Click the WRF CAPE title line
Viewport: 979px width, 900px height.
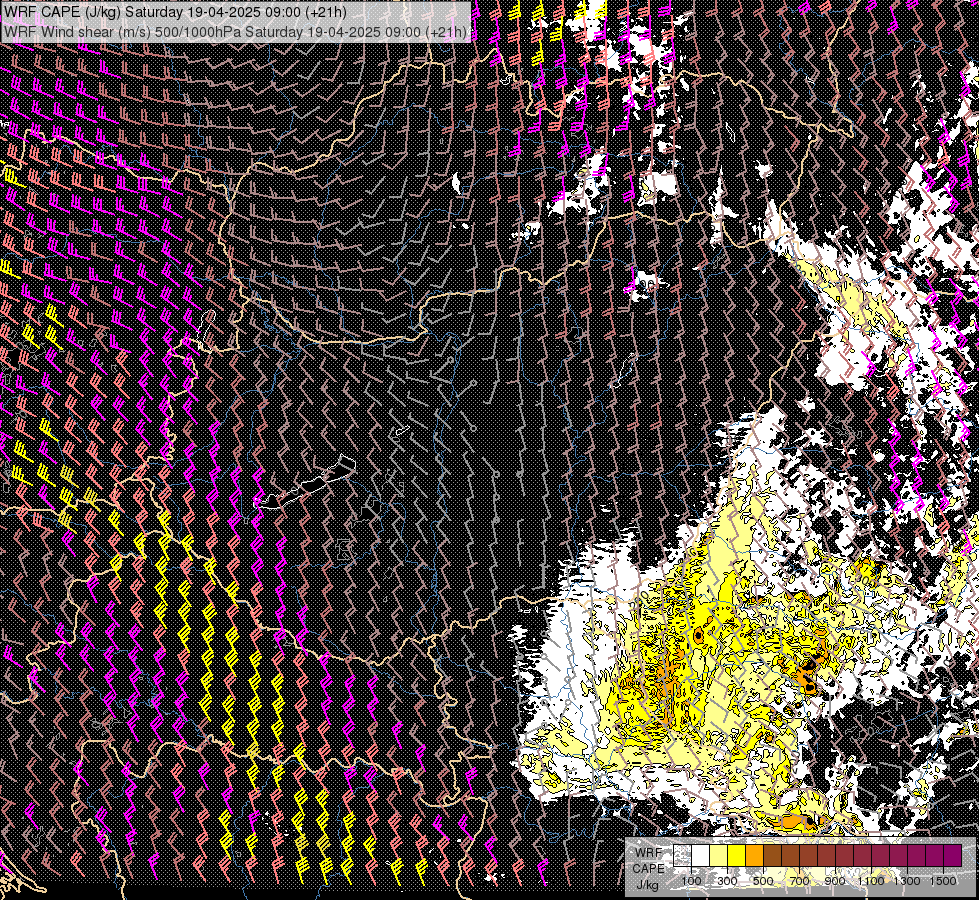click(x=175, y=12)
